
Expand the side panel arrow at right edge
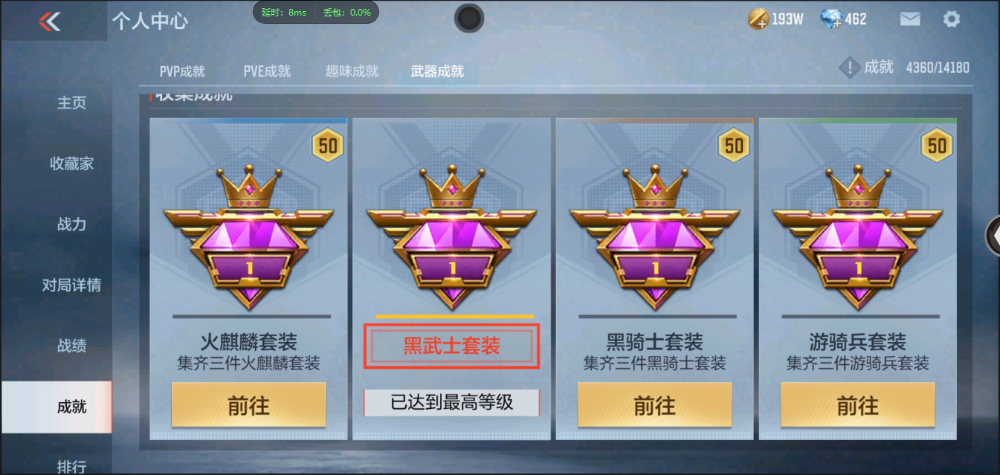pos(993,237)
